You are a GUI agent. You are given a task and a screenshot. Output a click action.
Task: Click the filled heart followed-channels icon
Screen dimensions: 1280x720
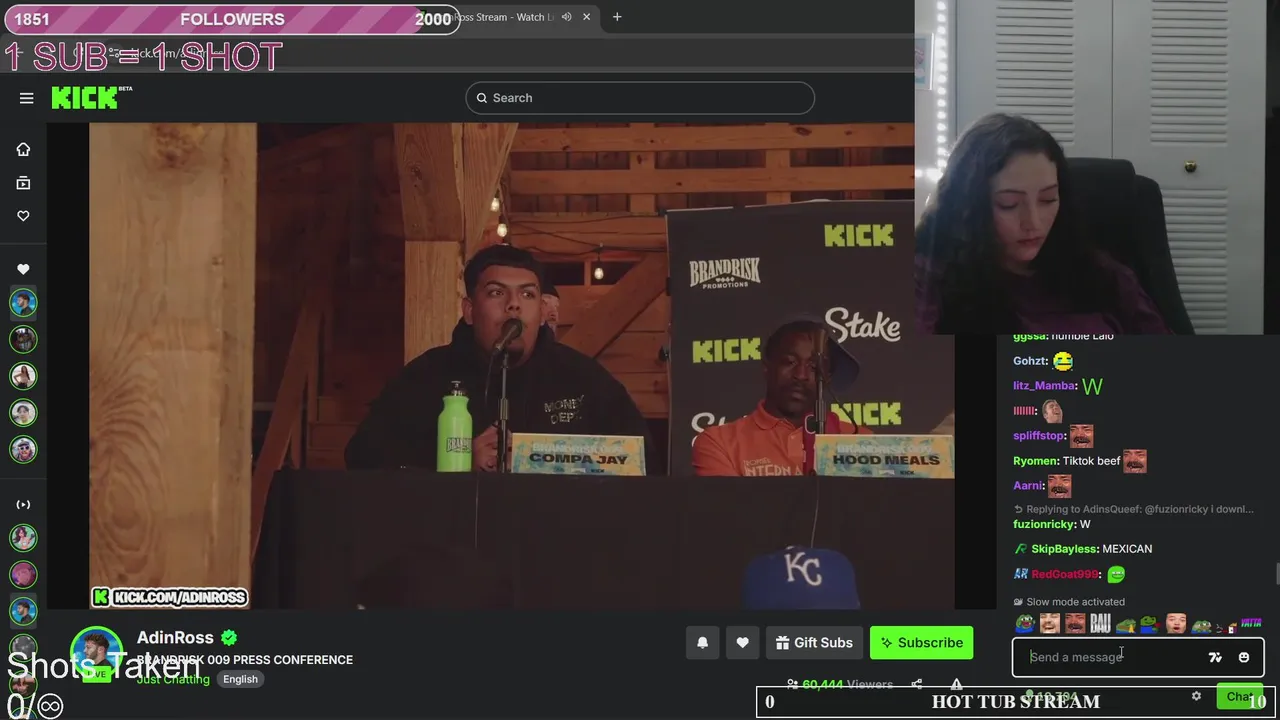point(23,269)
